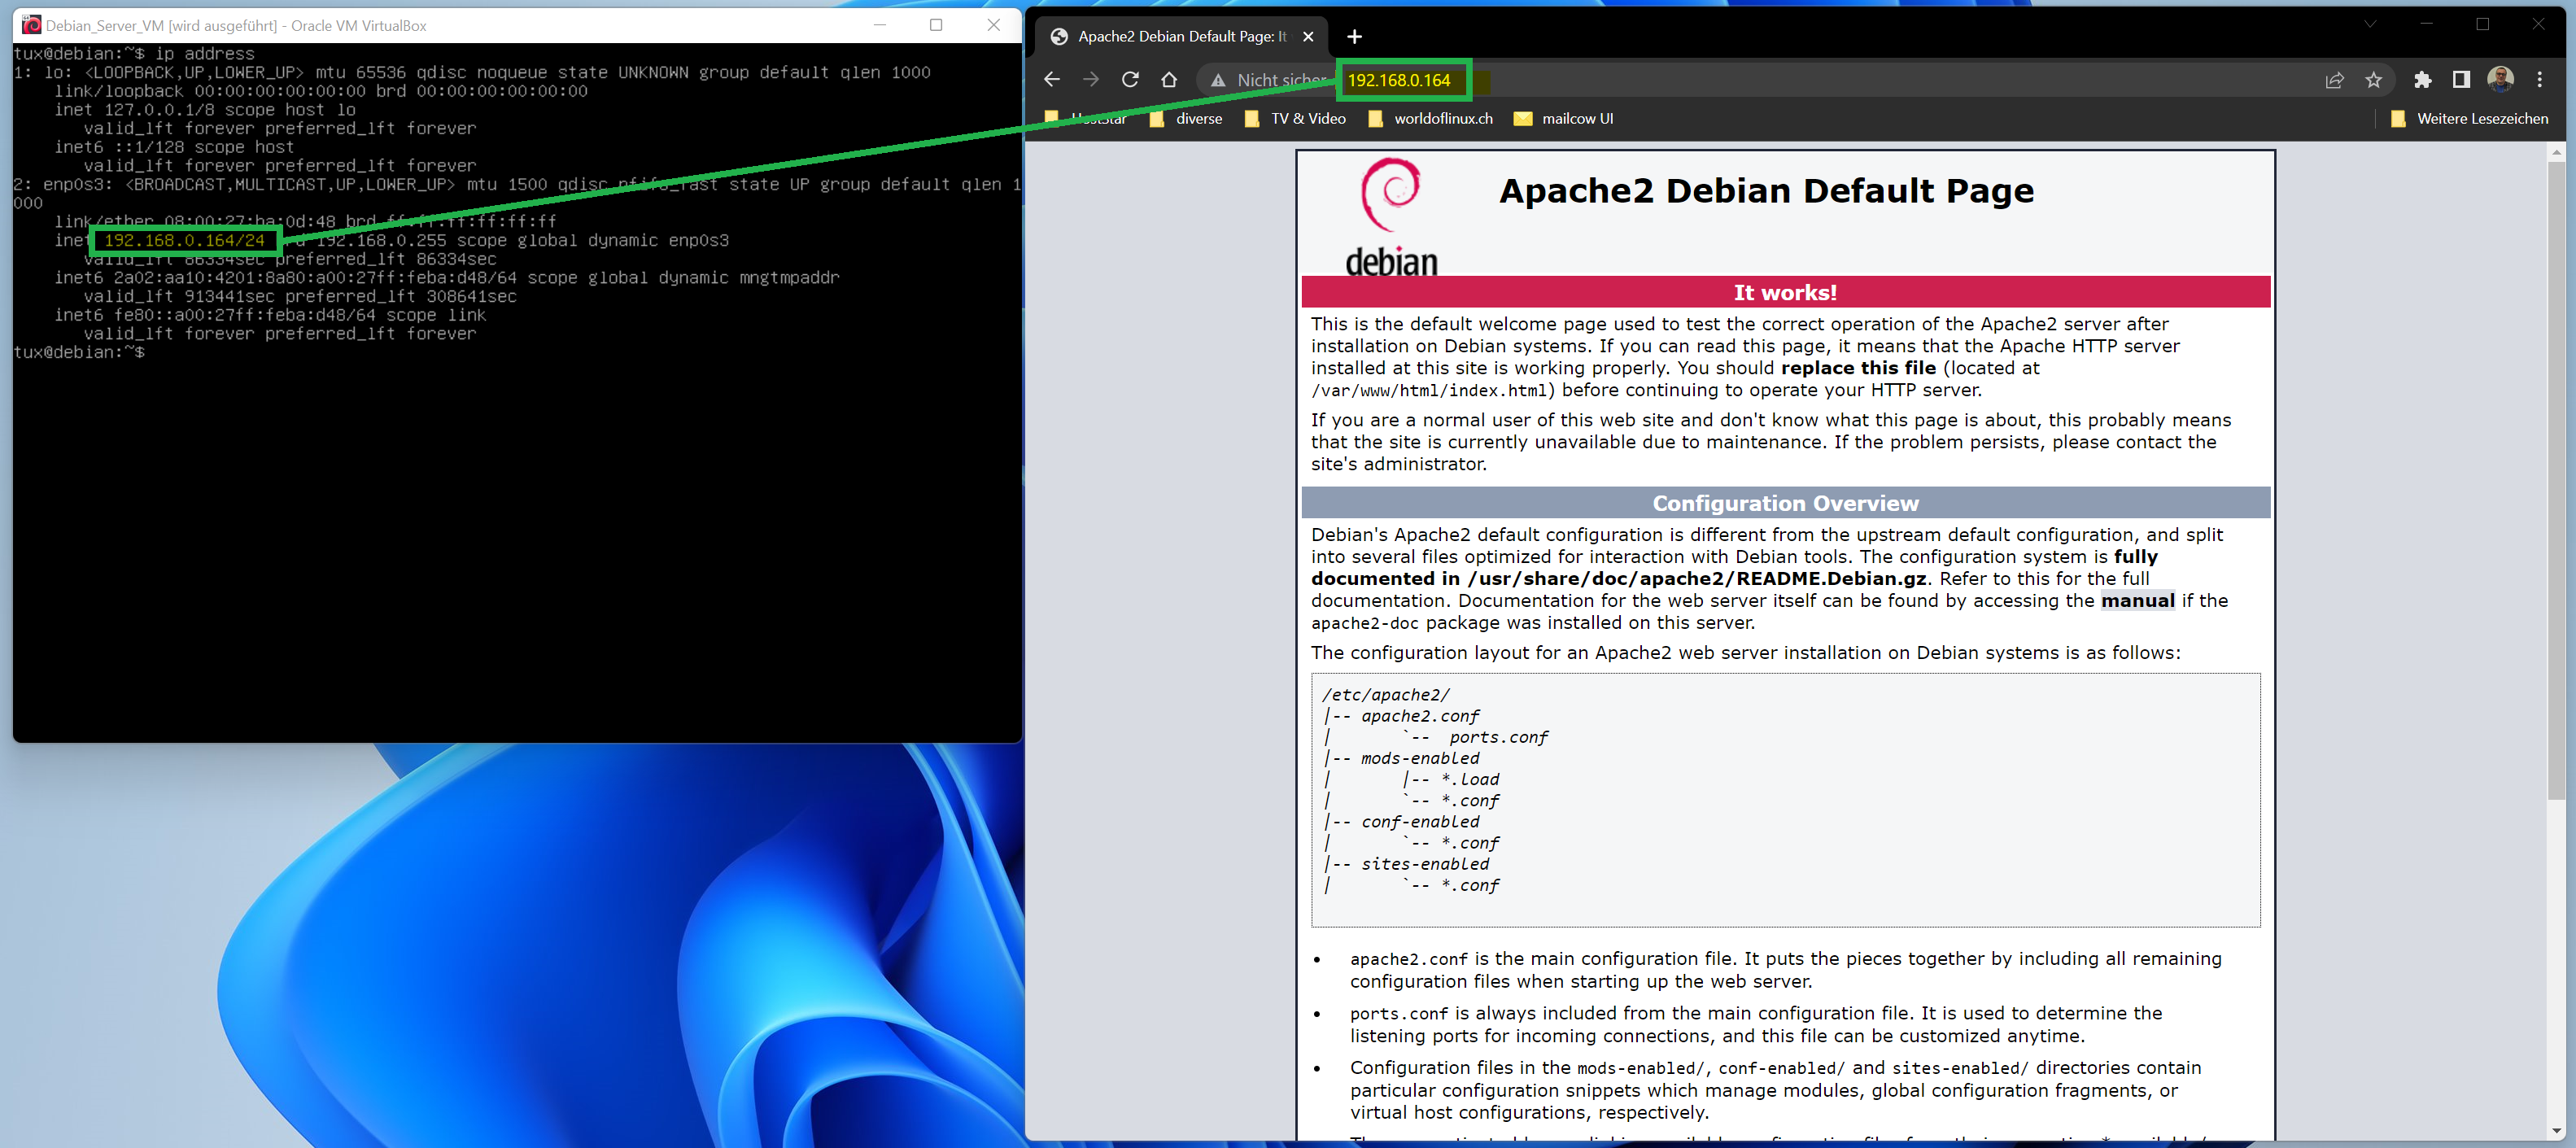Open the 'mailcow UI' bookmark
This screenshot has width=2576, height=1148.
click(x=1563, y=119)
